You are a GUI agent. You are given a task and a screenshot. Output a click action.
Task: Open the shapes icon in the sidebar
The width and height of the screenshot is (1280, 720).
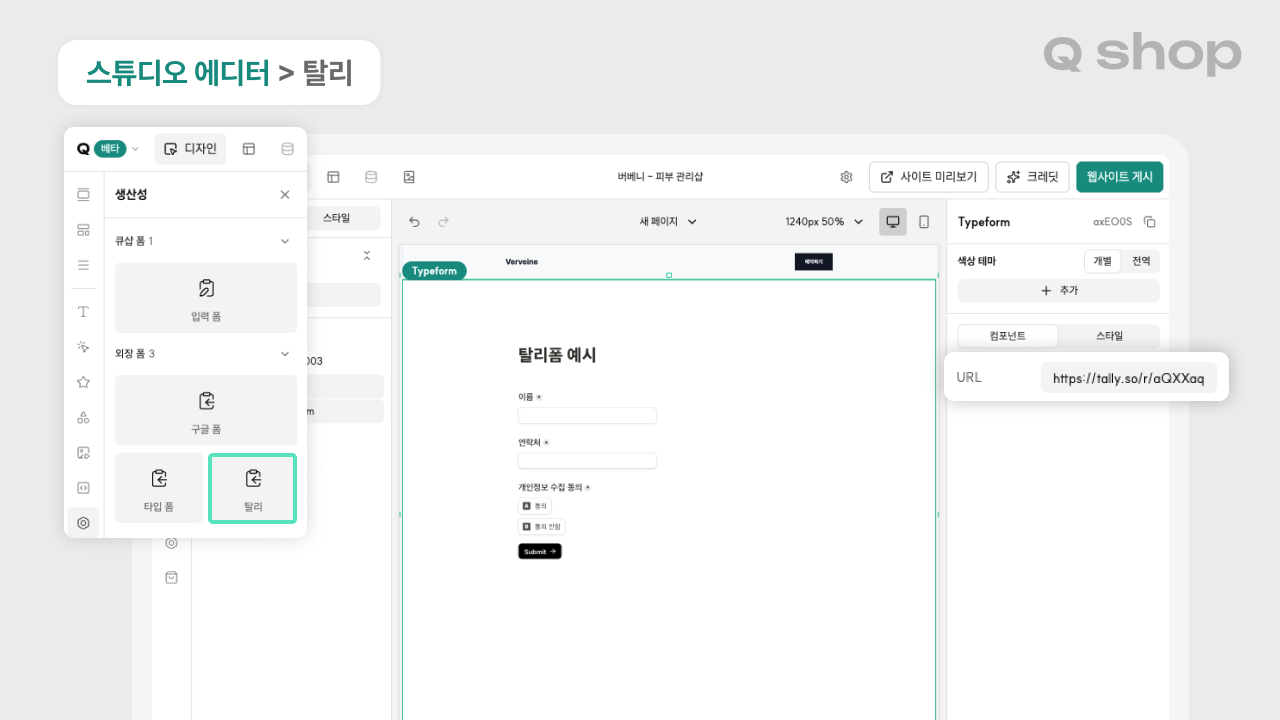pyautogui.click(x=83, y=417)
